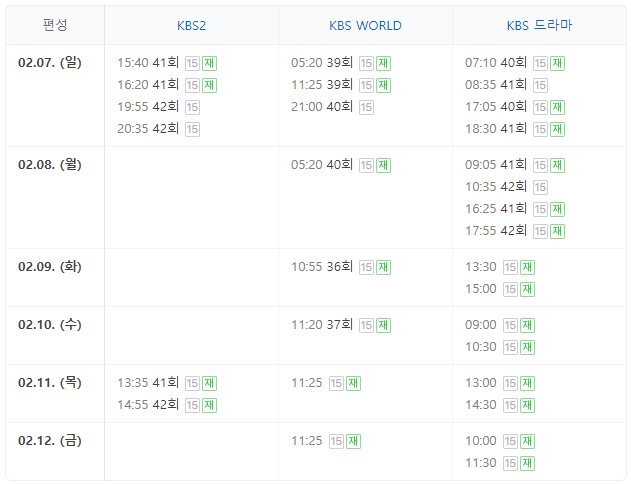Click the green 재 rerun badge beside 15:40
The image size is (631, 484).
[x=209, y=63]
